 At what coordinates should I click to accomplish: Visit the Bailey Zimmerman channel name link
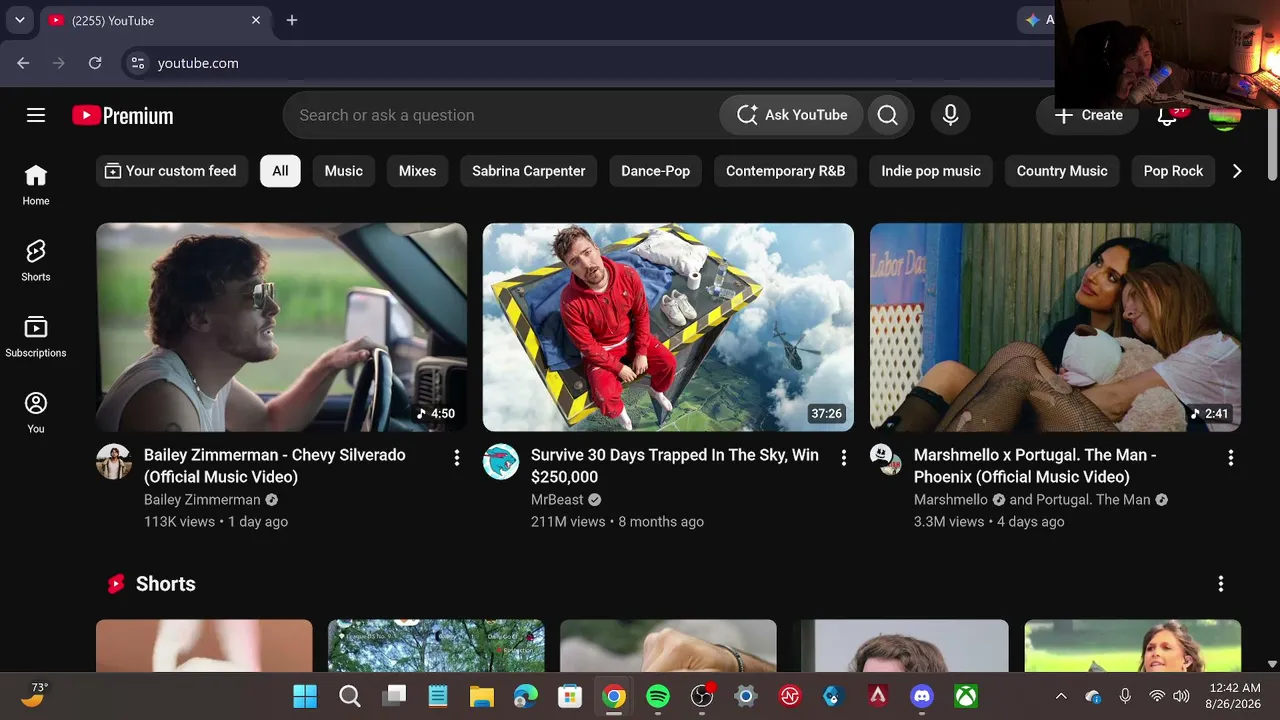202,500
